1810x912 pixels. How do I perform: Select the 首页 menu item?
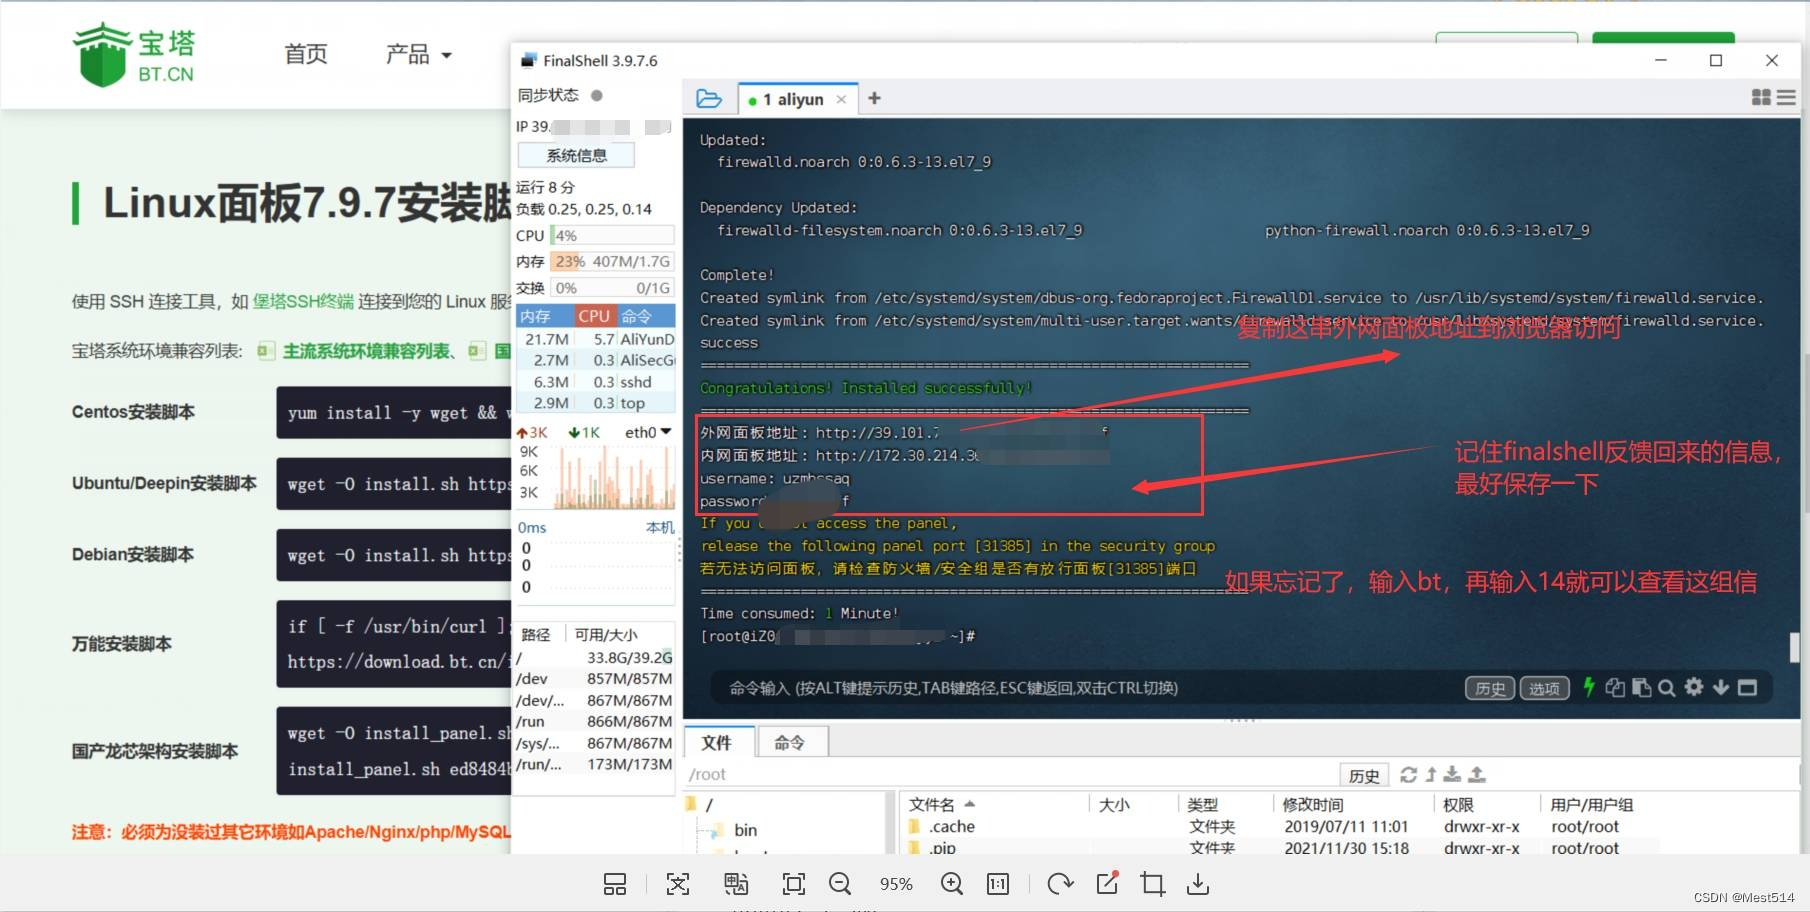[x=305, y=54]
